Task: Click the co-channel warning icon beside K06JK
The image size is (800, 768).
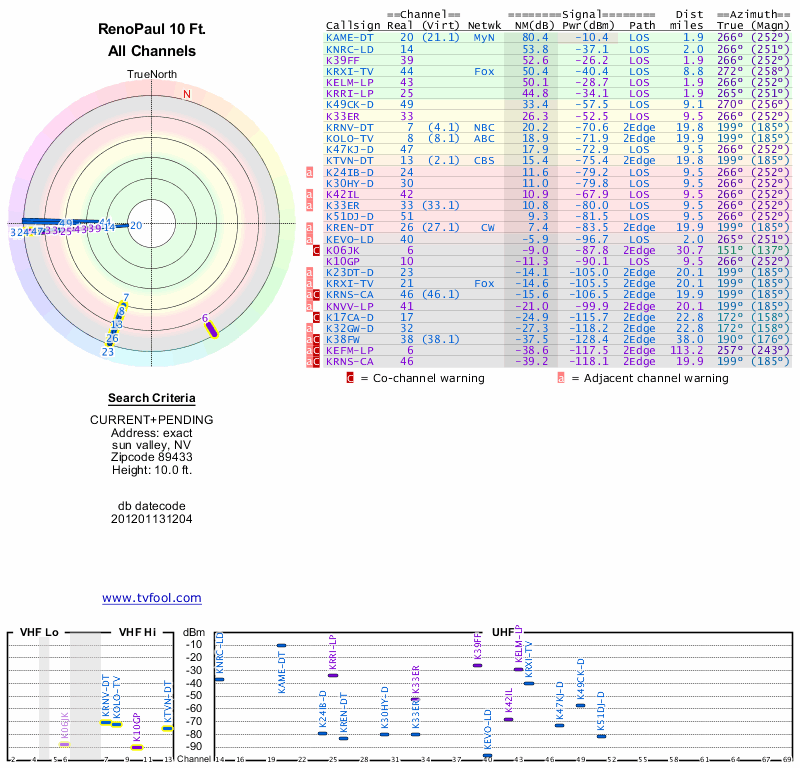Action: 317,250
